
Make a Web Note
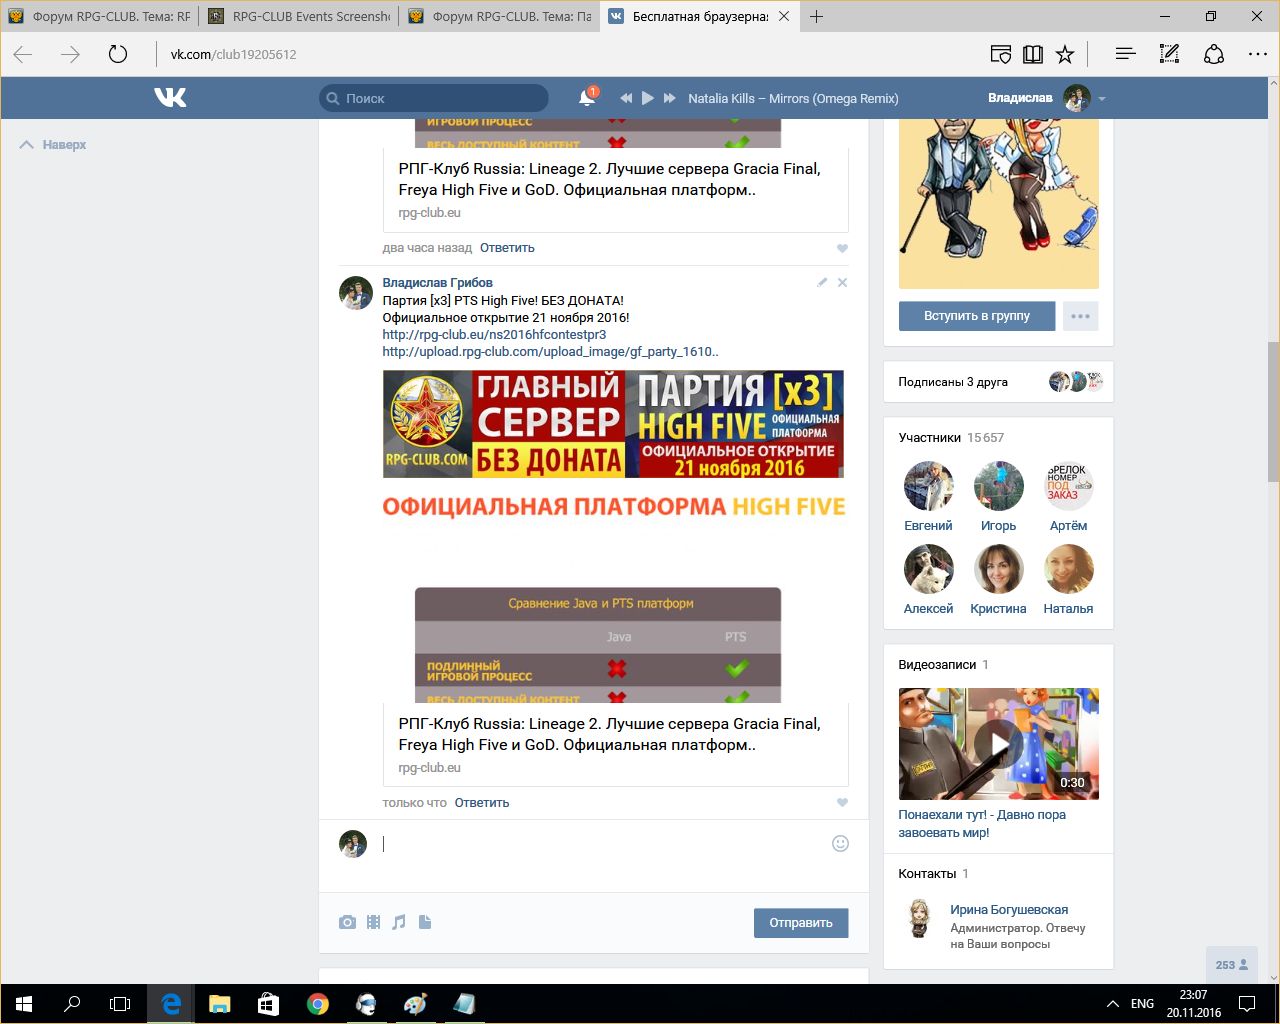1169,54
